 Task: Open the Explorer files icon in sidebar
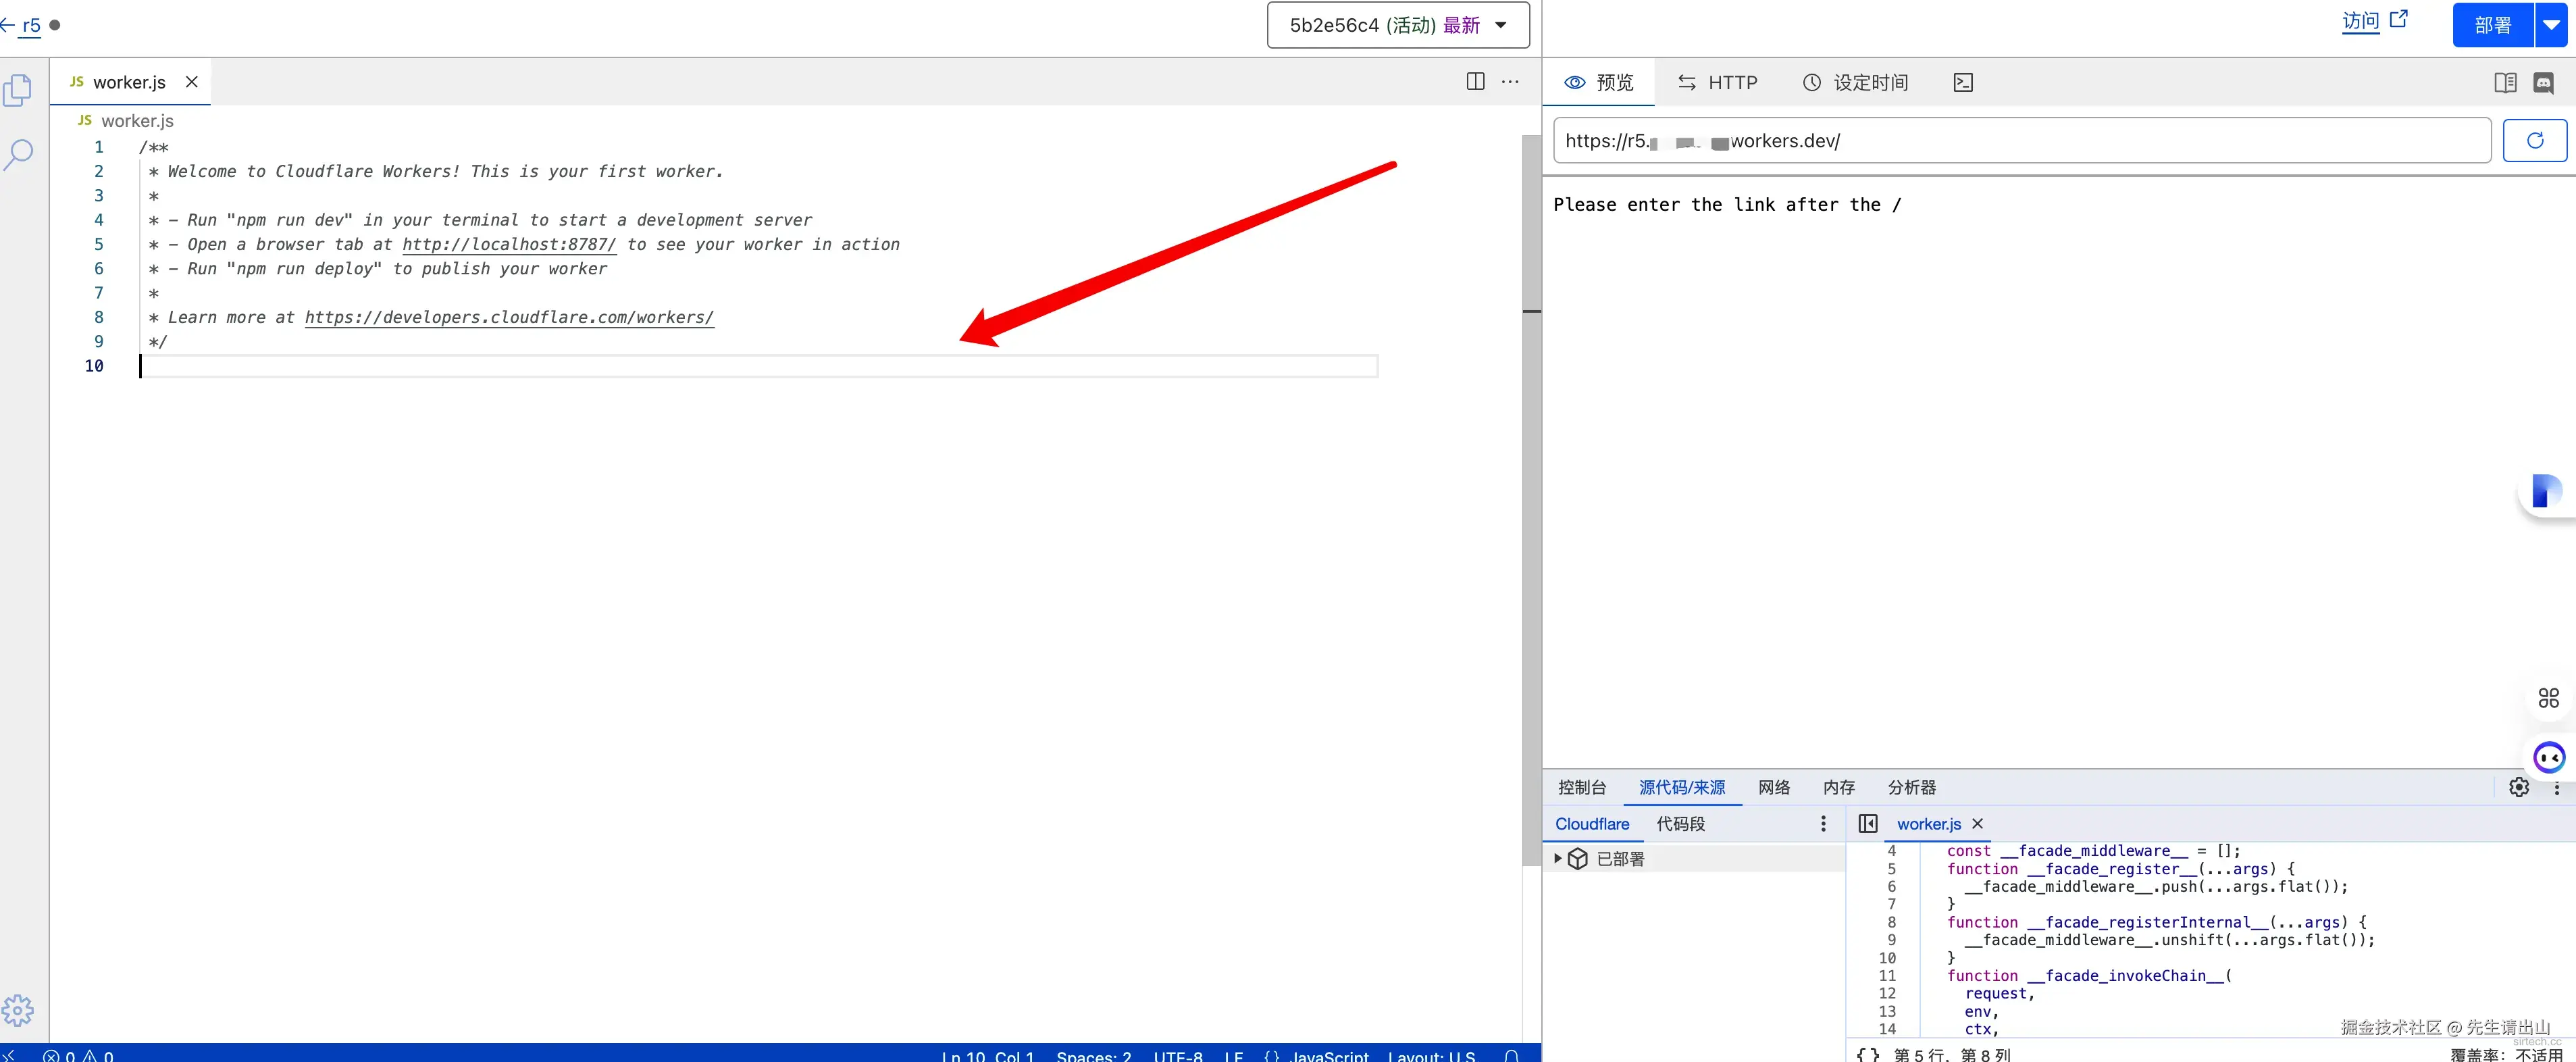pyautogui.click(x=18, y=91)
